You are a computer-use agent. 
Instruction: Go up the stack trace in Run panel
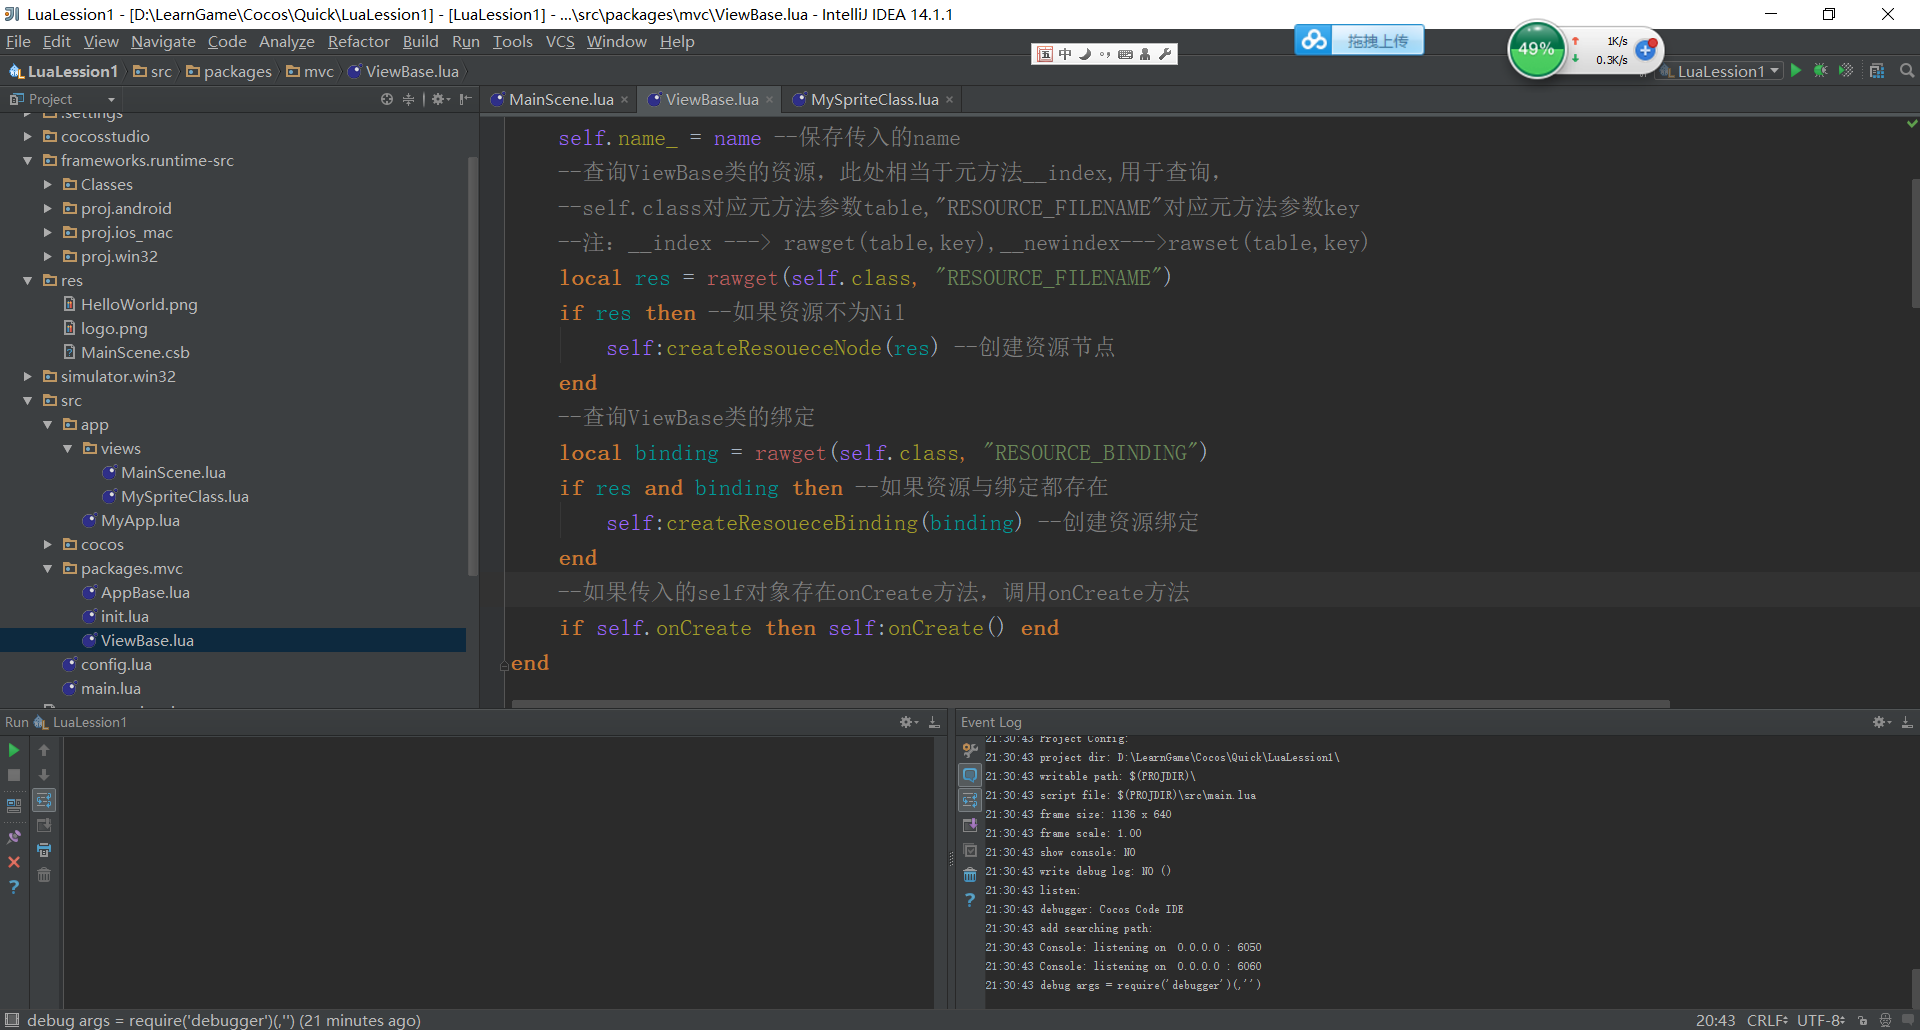tap(44, 750)
